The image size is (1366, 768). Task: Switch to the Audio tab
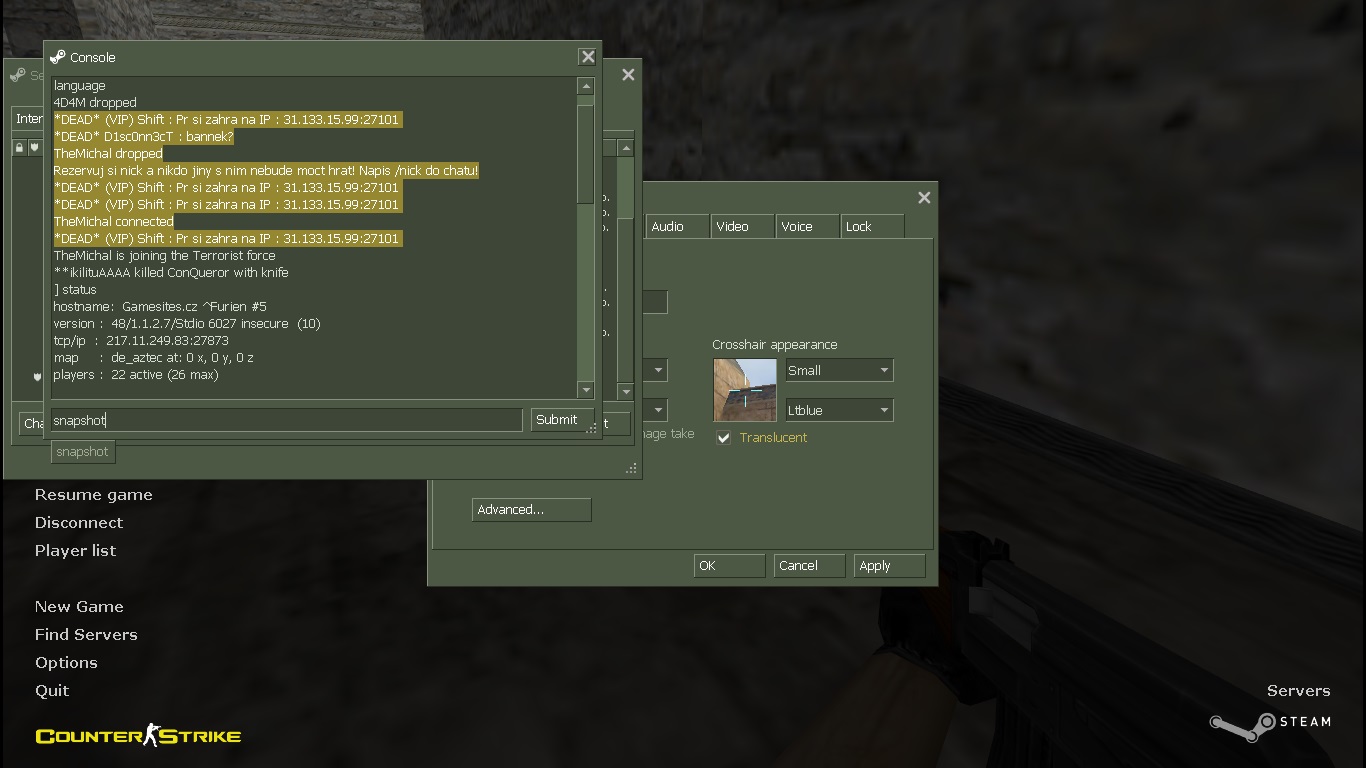click(668, 227)
